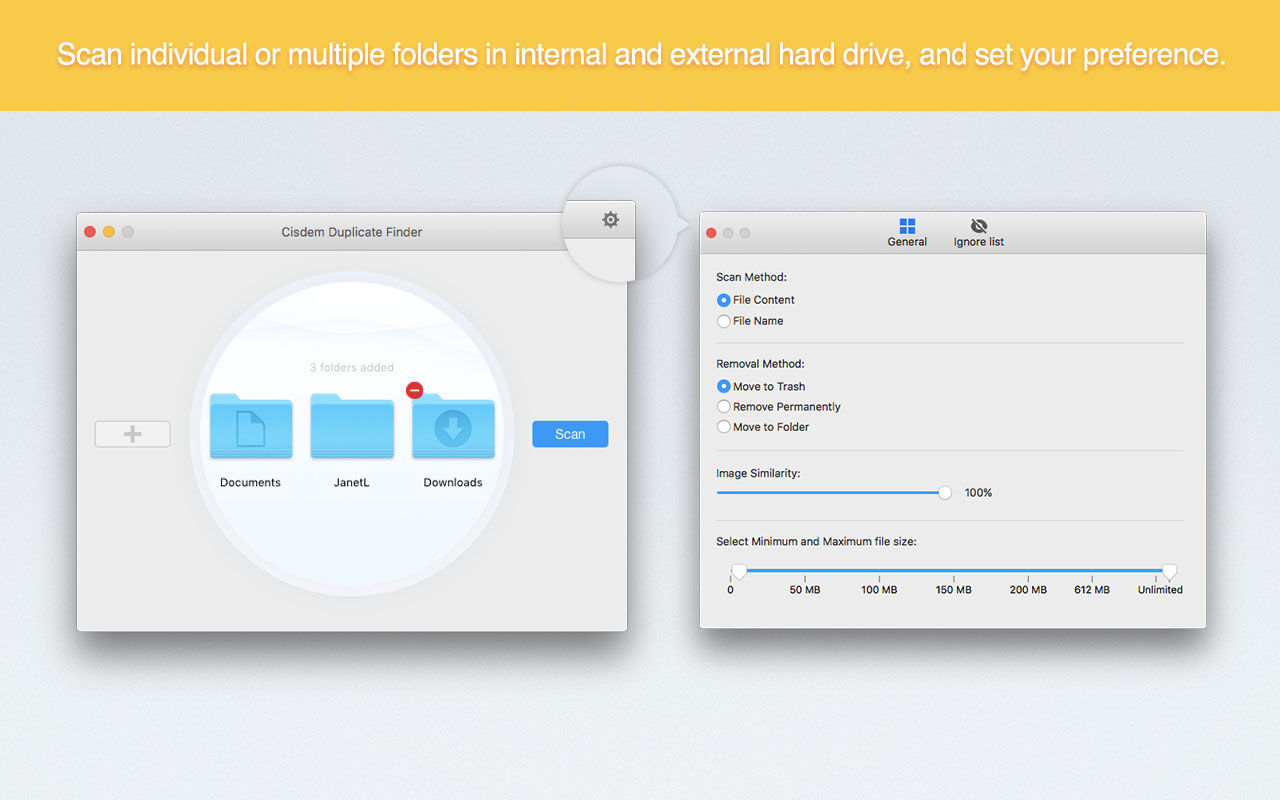Click the "3 folders added" text
1280x800 pixels.
352,368
